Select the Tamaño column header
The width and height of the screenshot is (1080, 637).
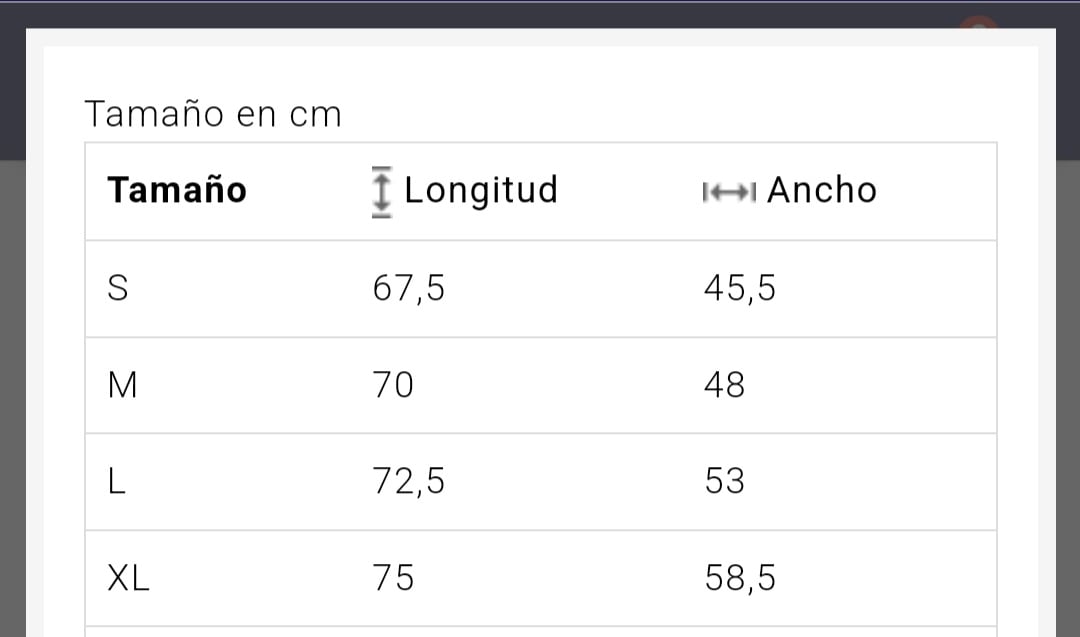coord(177,190)
